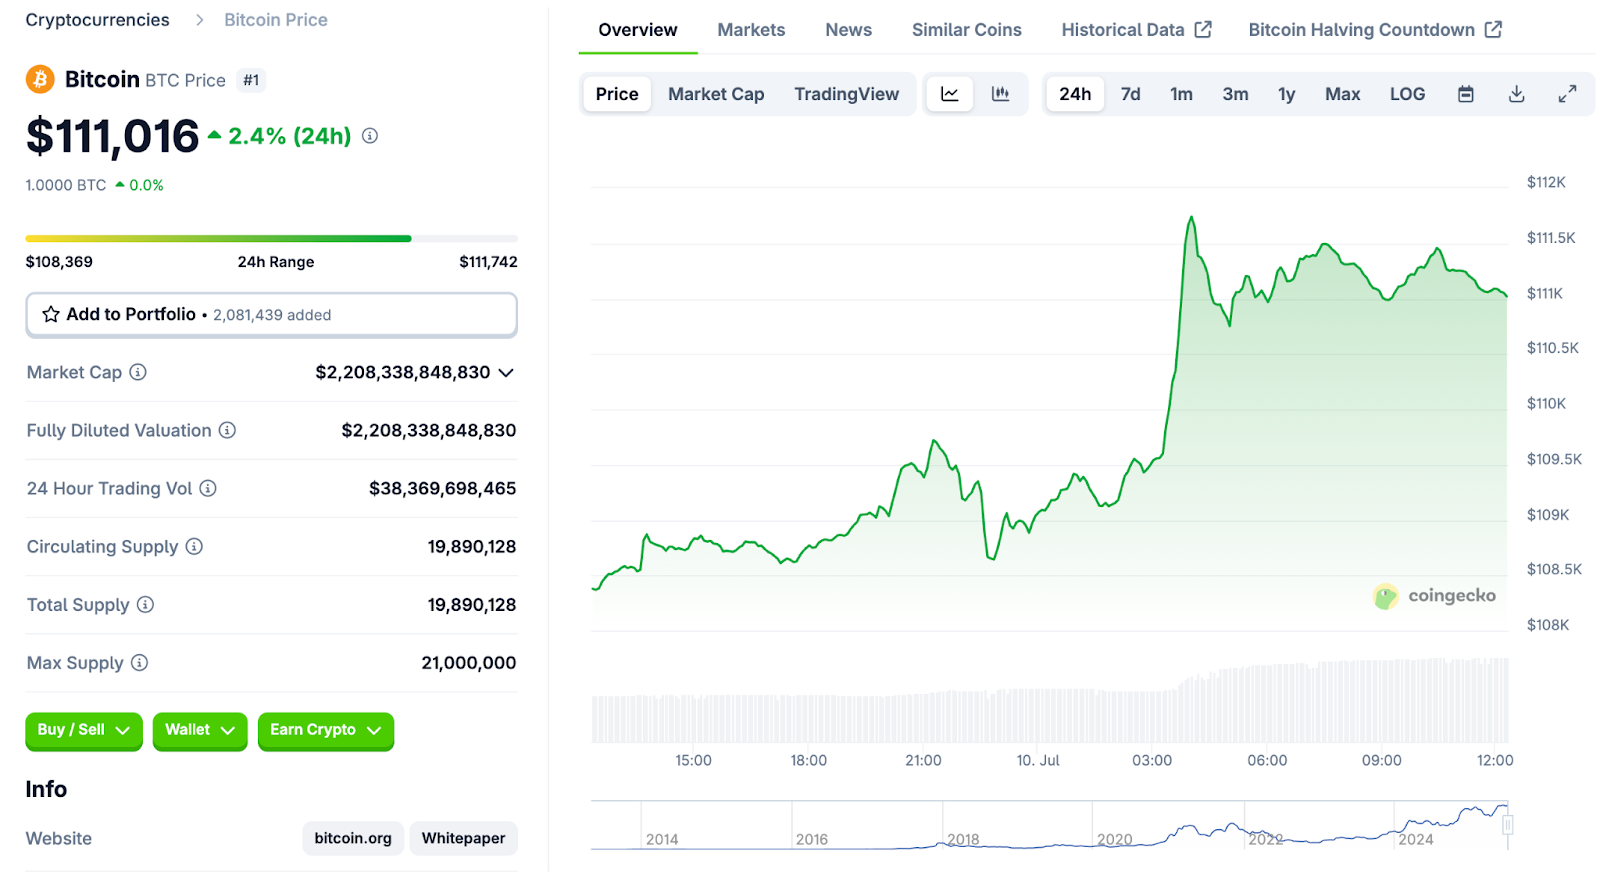Open the Bitcoin Halving Countdown tab
The height and width of the screenshot is (872, 1600).
click(1375, 30)
